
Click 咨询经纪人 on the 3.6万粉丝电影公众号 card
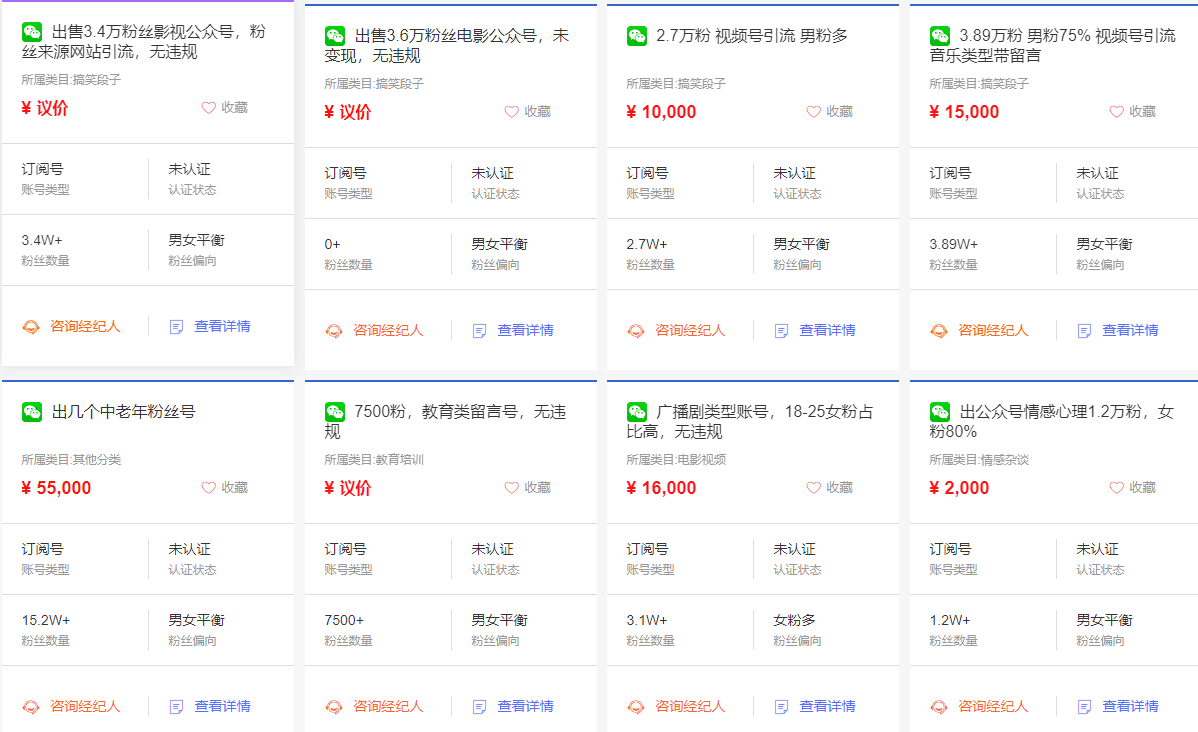pos(386,329)
